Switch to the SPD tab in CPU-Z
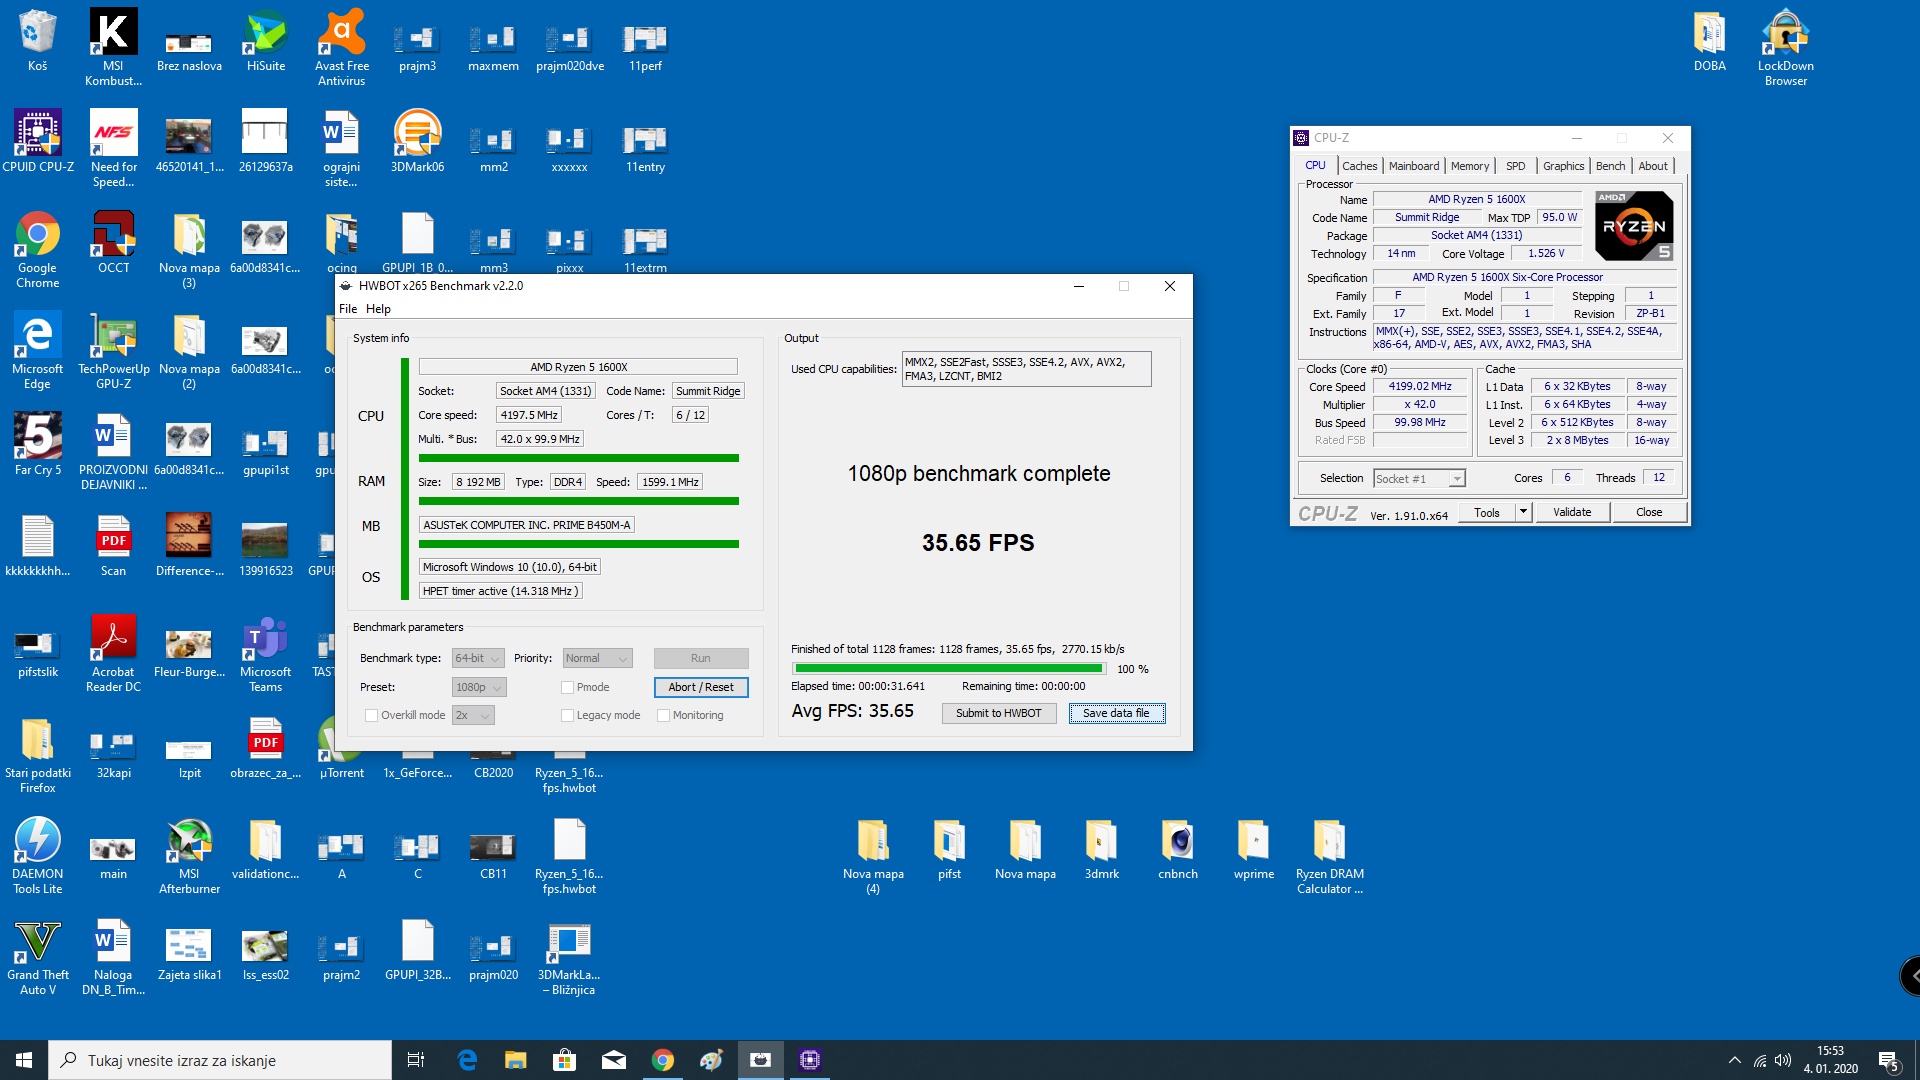1920x1080 pixels. click(1515, 166)
